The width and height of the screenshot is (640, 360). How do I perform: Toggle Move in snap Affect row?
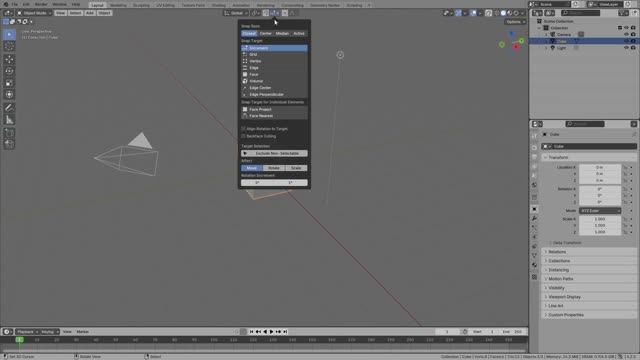click(x=252, y=168)
